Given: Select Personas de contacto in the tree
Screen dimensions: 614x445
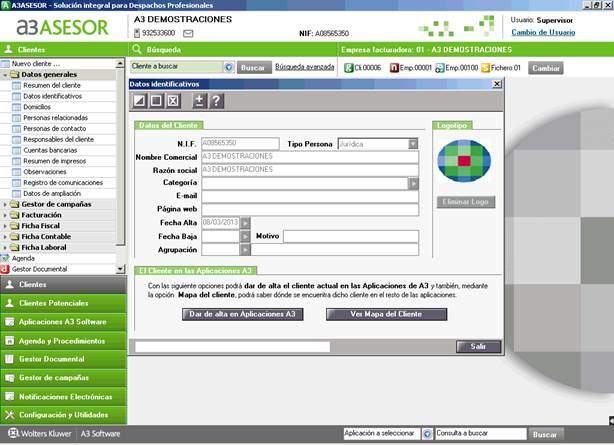Looking at the screenshot, I should coord(55,128).
